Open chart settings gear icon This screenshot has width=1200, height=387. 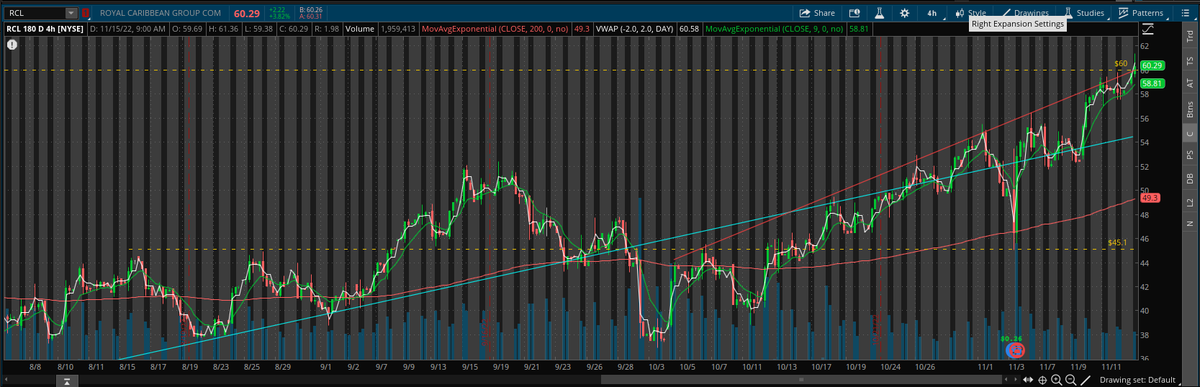coord(905,13)
